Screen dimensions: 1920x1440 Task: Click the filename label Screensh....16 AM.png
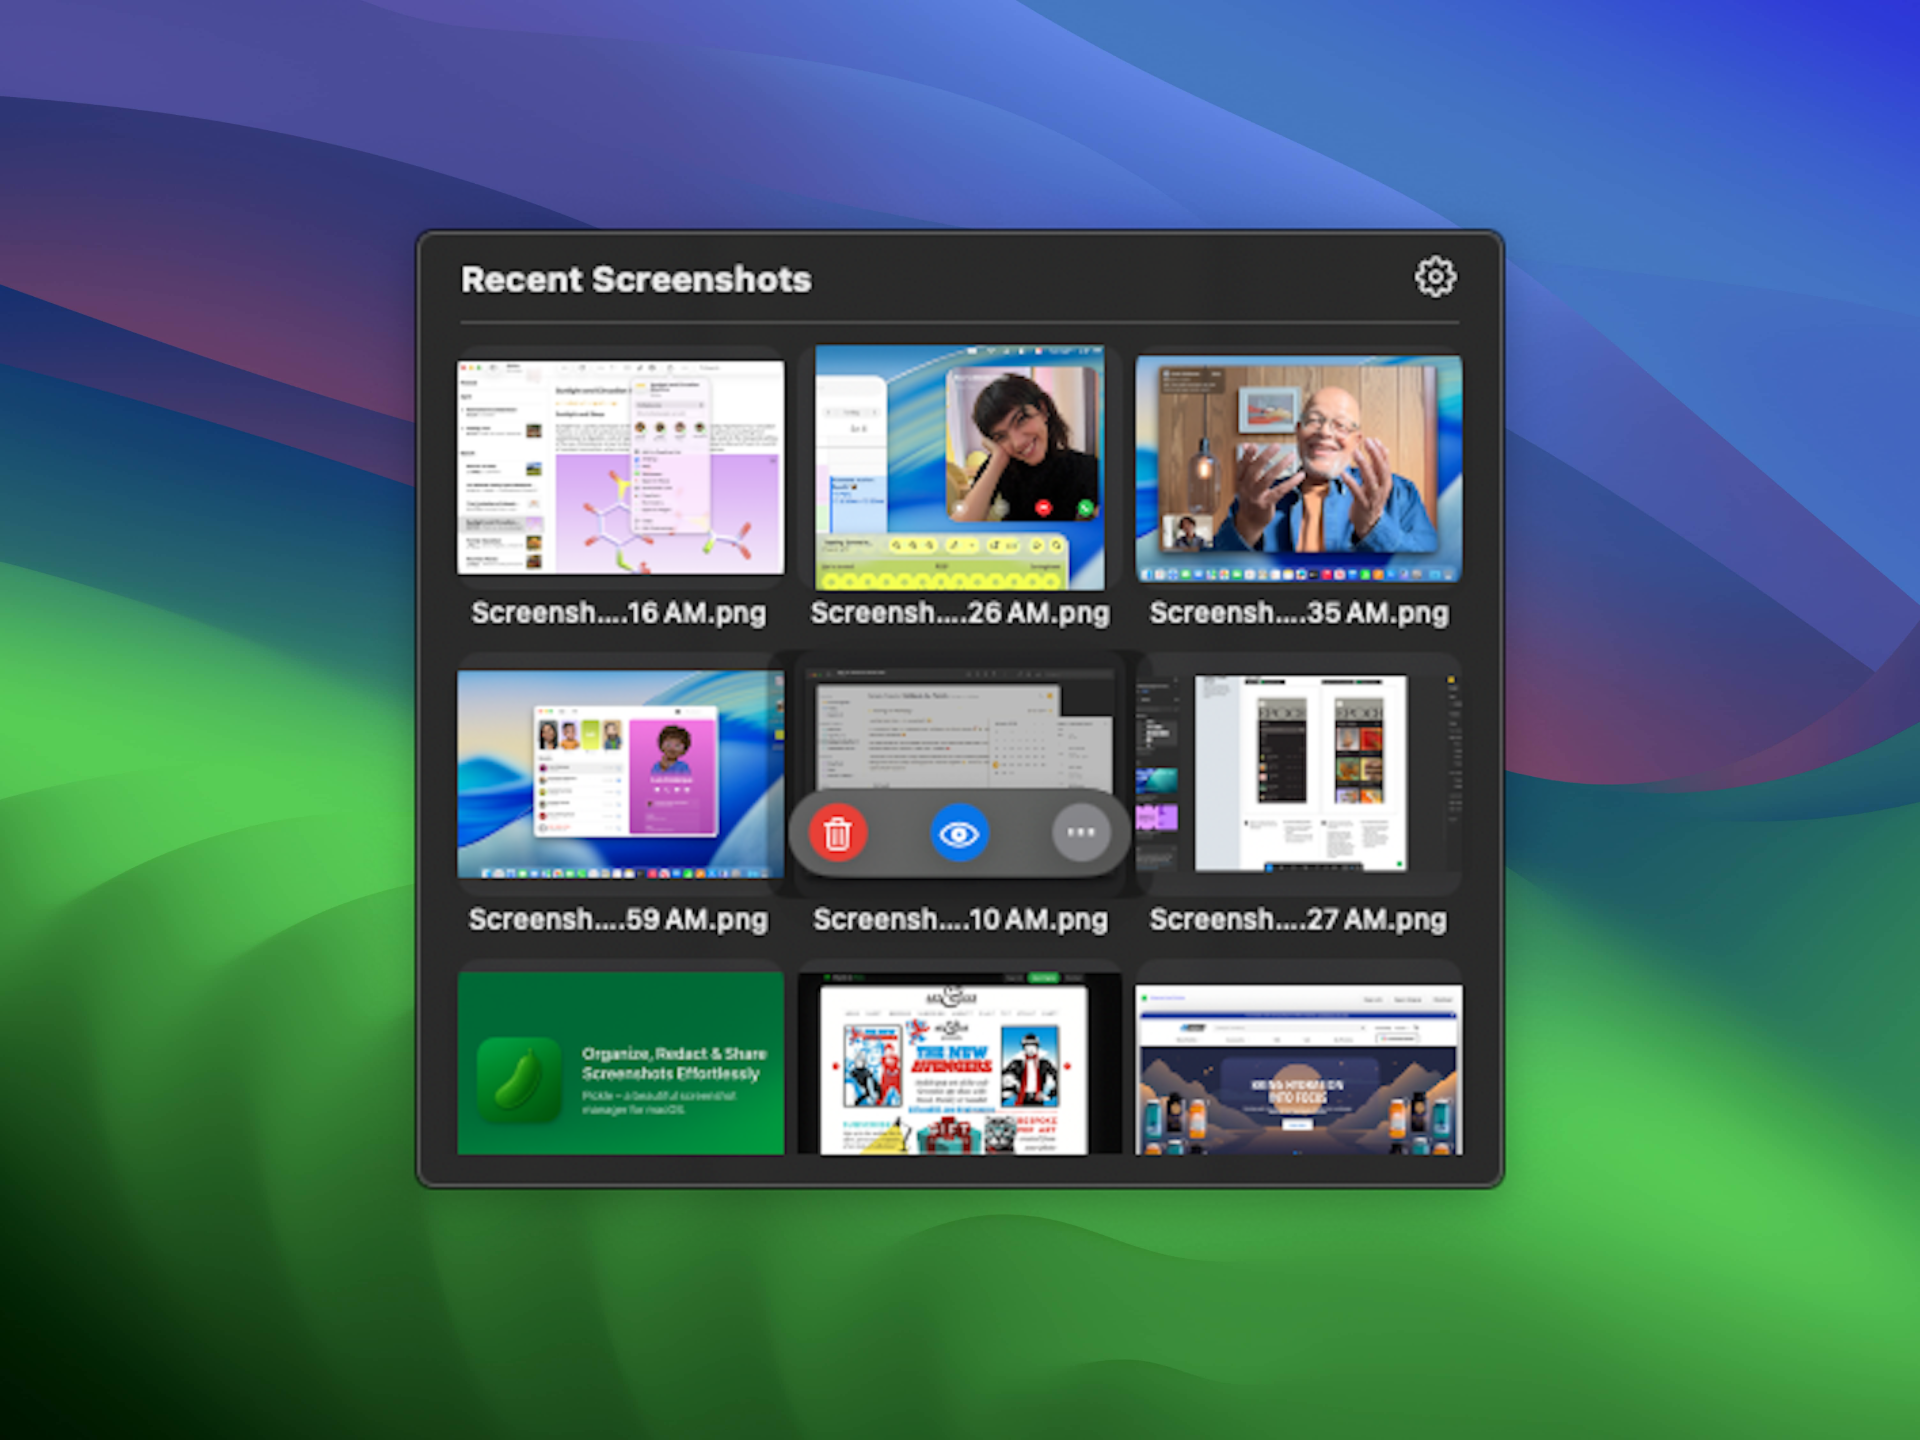coord(619,613)
